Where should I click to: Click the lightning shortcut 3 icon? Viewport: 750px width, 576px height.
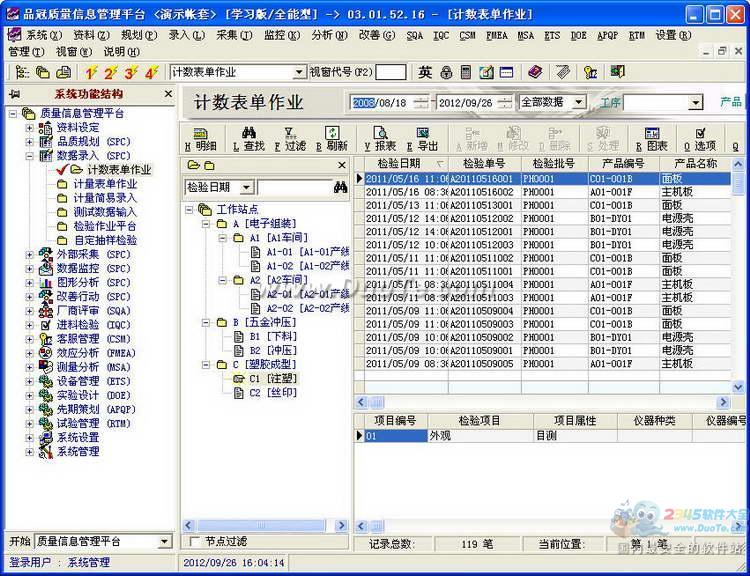(131, 73)
